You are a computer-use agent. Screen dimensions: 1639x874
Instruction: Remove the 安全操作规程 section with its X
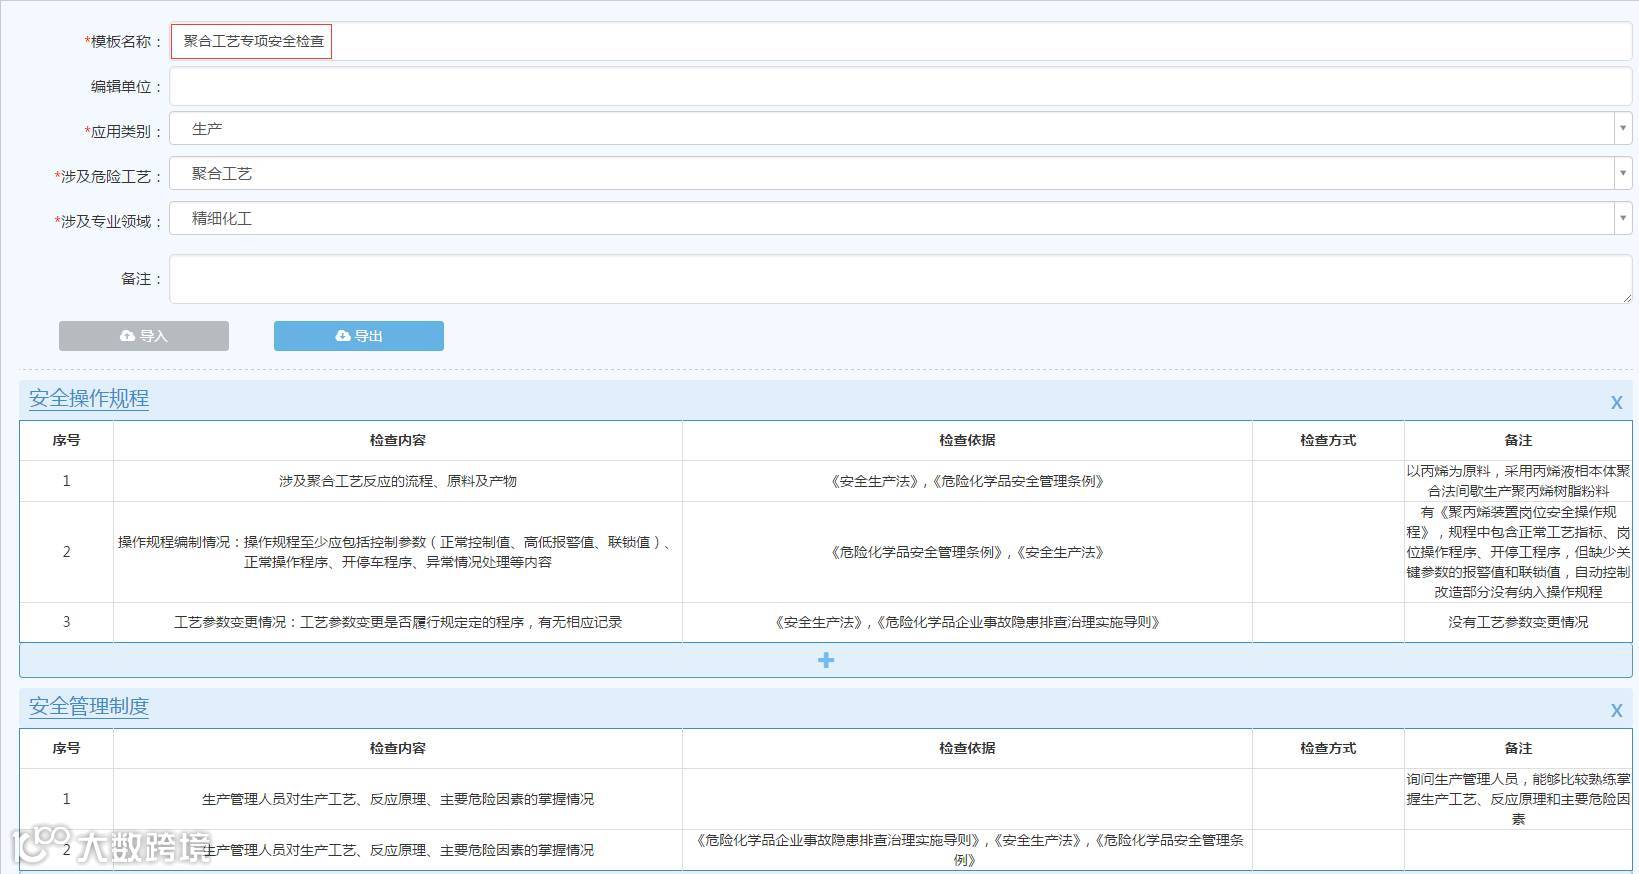[1616, 402]
